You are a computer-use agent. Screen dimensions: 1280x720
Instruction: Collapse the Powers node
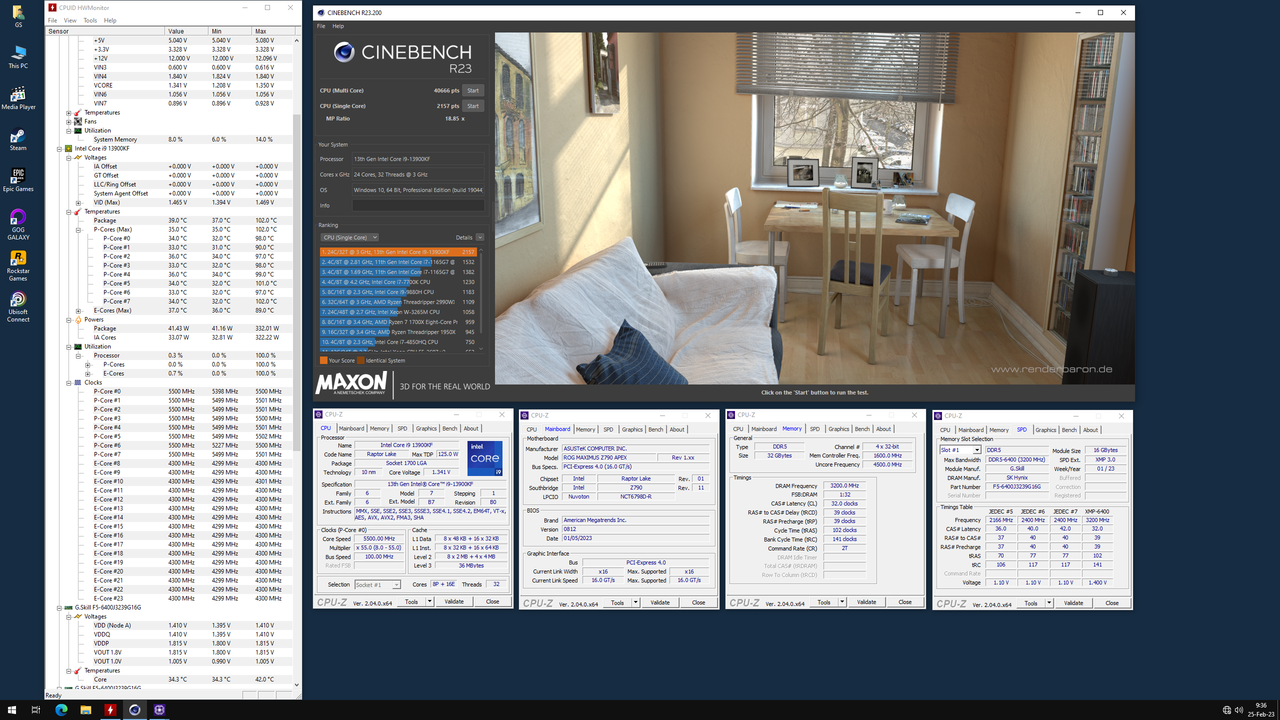click(69, 319)
